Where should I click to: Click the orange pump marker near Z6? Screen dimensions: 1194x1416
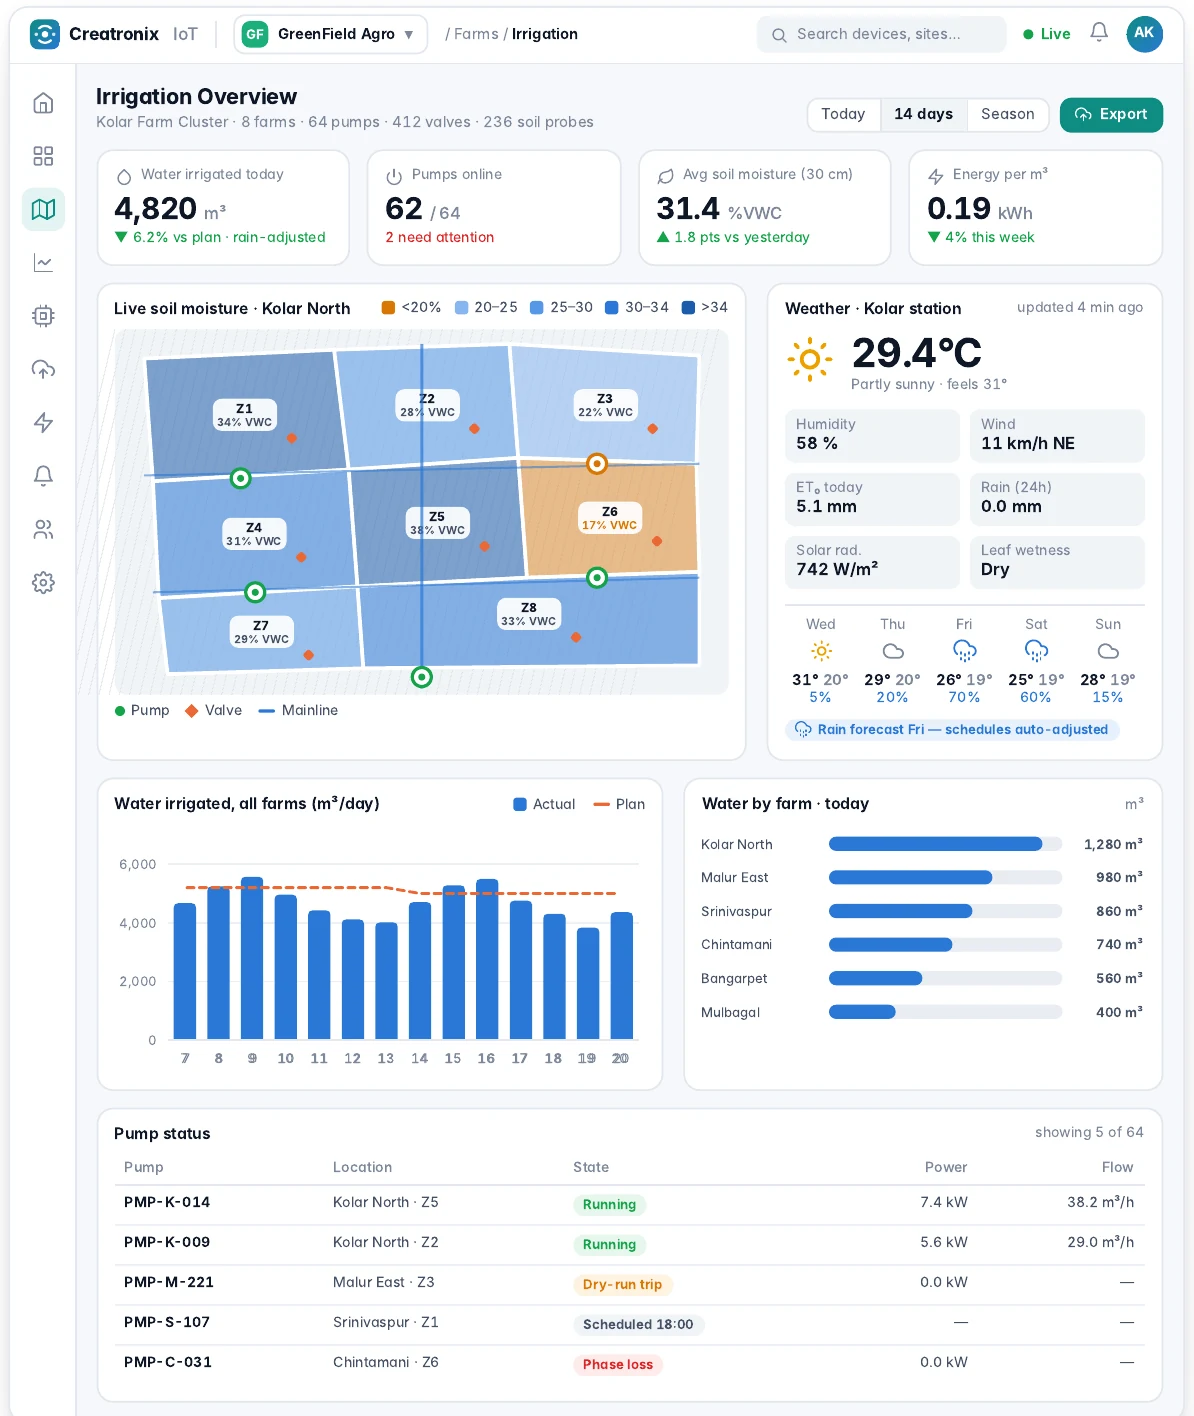click(x=597, y=463)
